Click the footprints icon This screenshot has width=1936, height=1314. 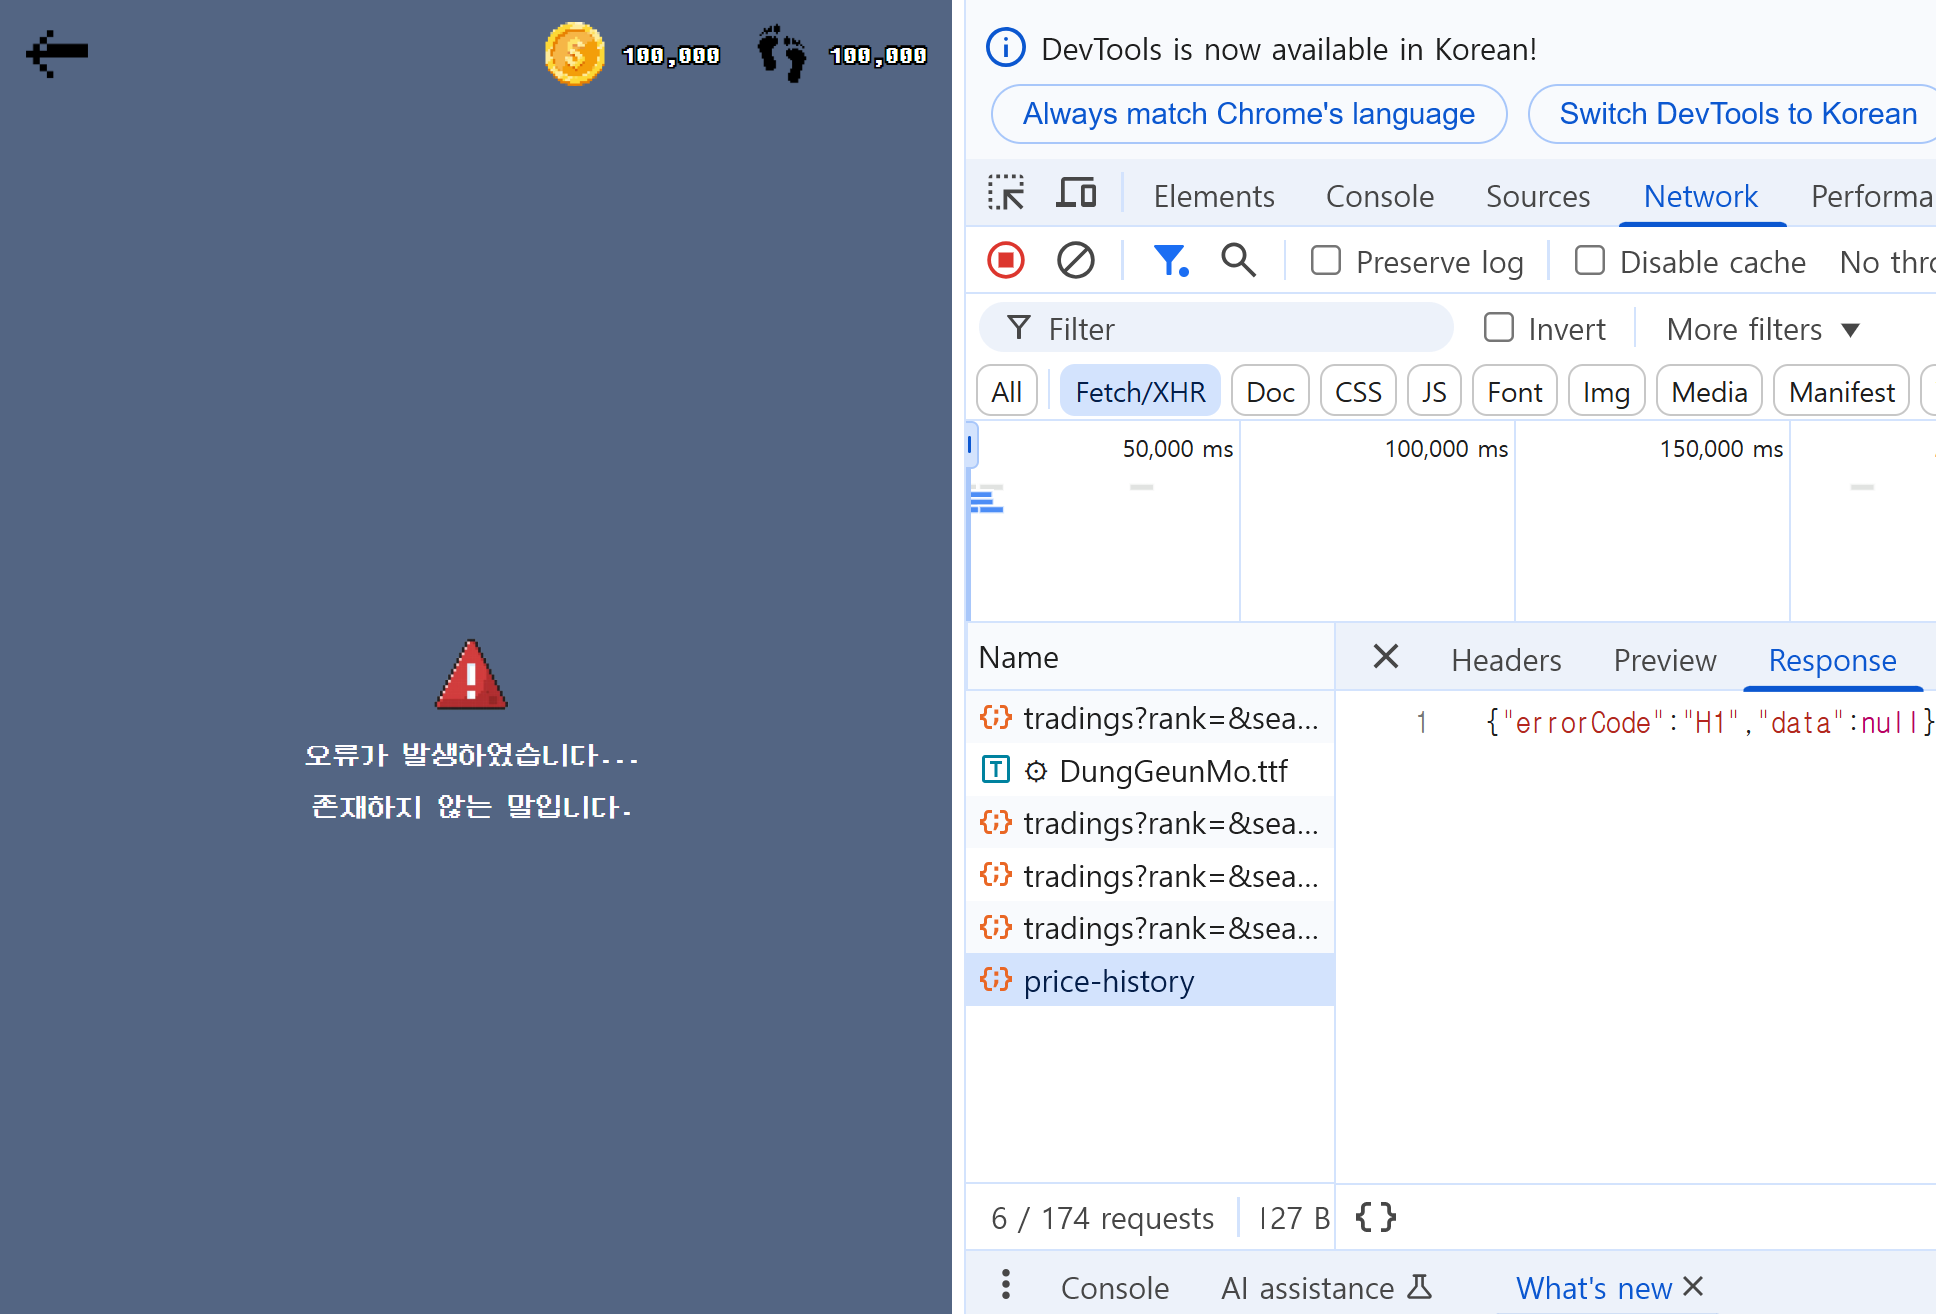781,54
